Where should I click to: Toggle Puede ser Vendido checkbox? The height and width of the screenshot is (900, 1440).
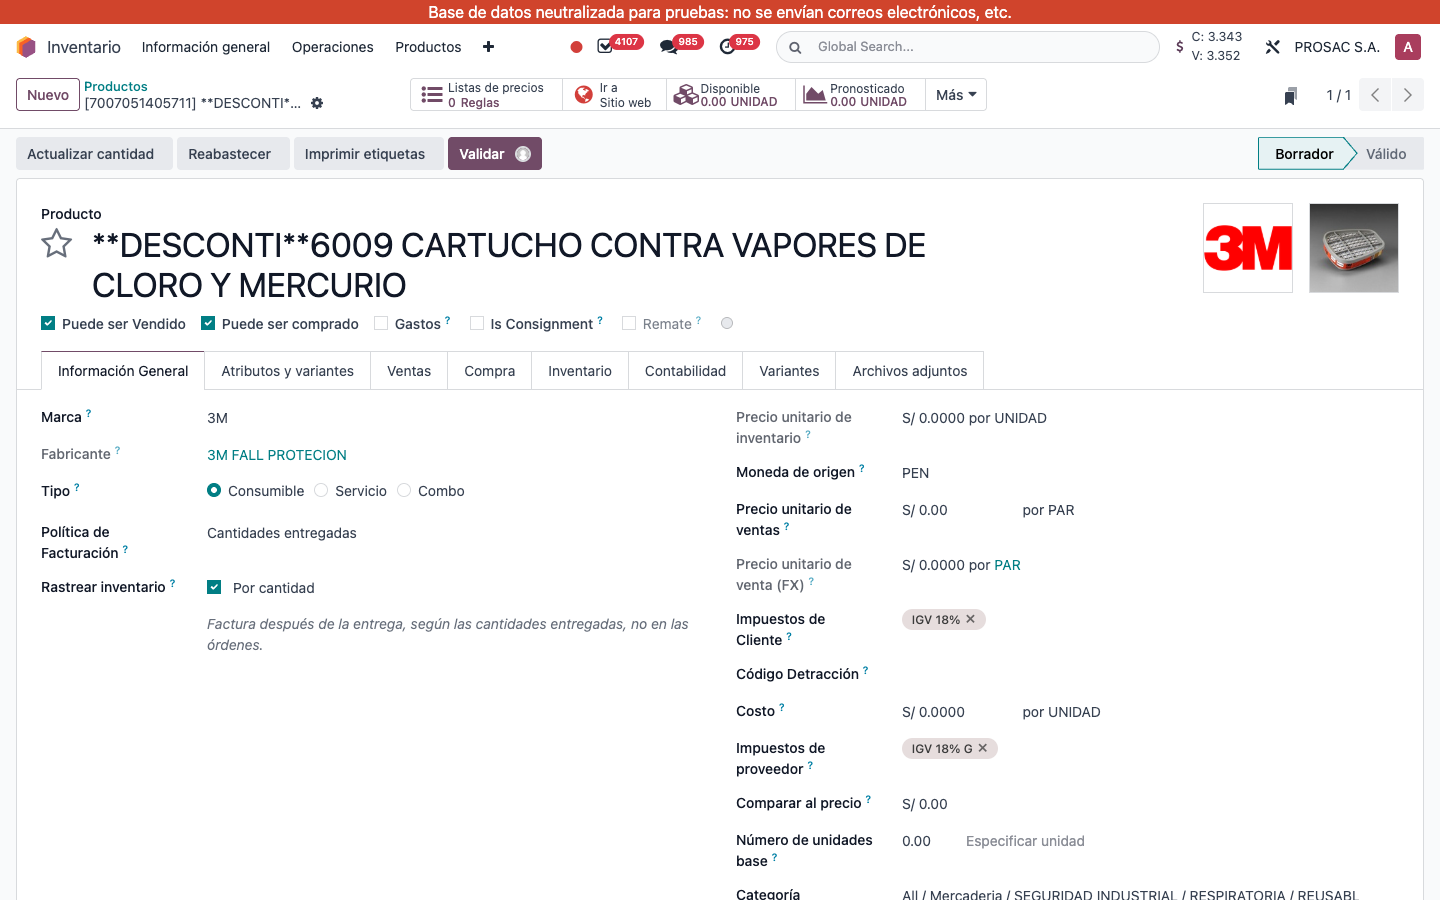click(x=48, y=323)
